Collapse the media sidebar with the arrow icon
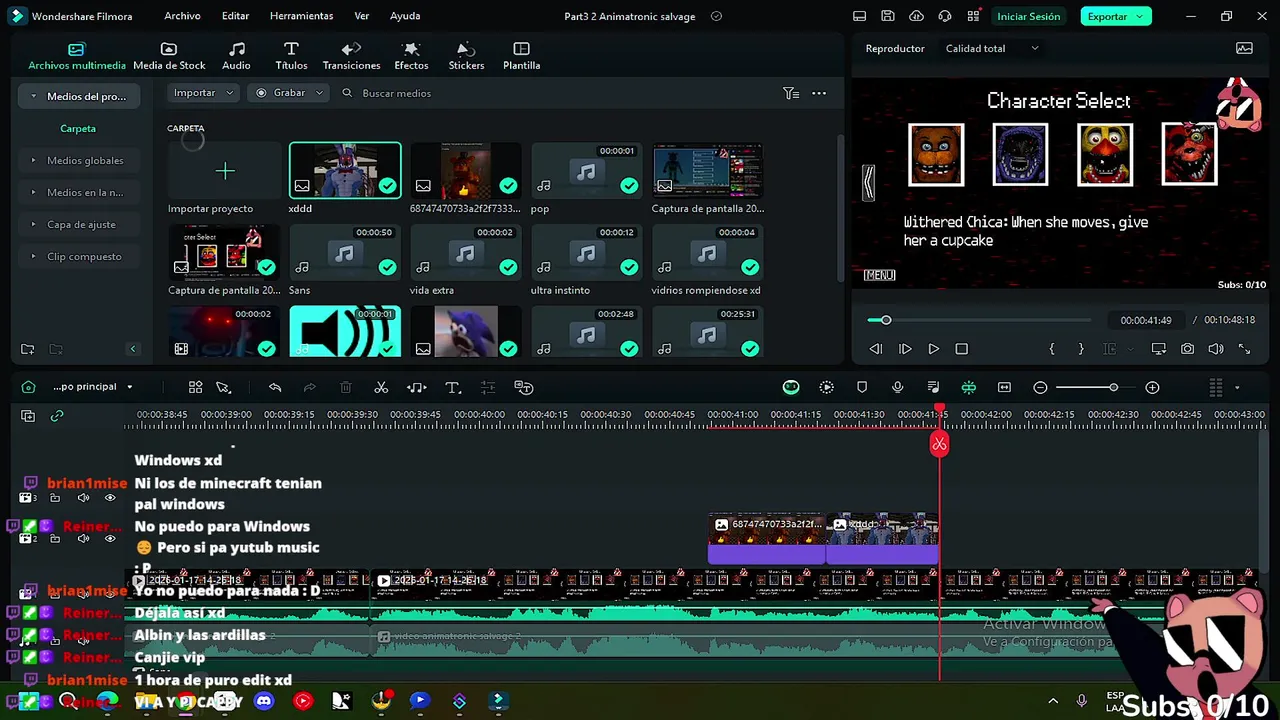 click(x=132, y=349)
